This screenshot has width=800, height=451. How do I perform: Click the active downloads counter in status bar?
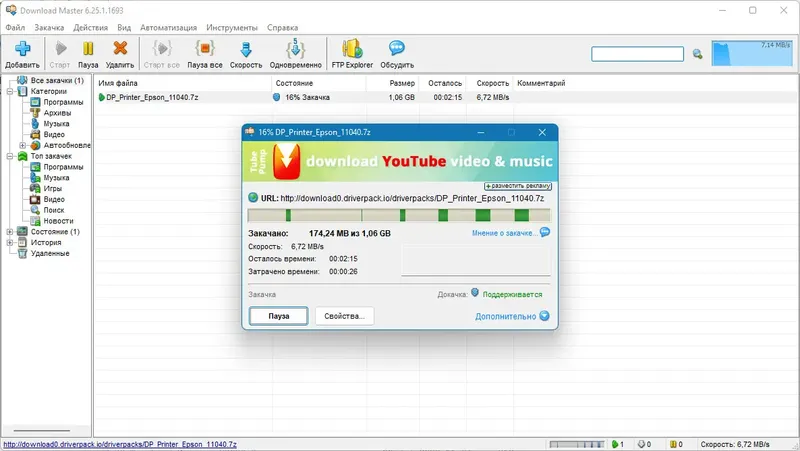click(x=618, y=444)
